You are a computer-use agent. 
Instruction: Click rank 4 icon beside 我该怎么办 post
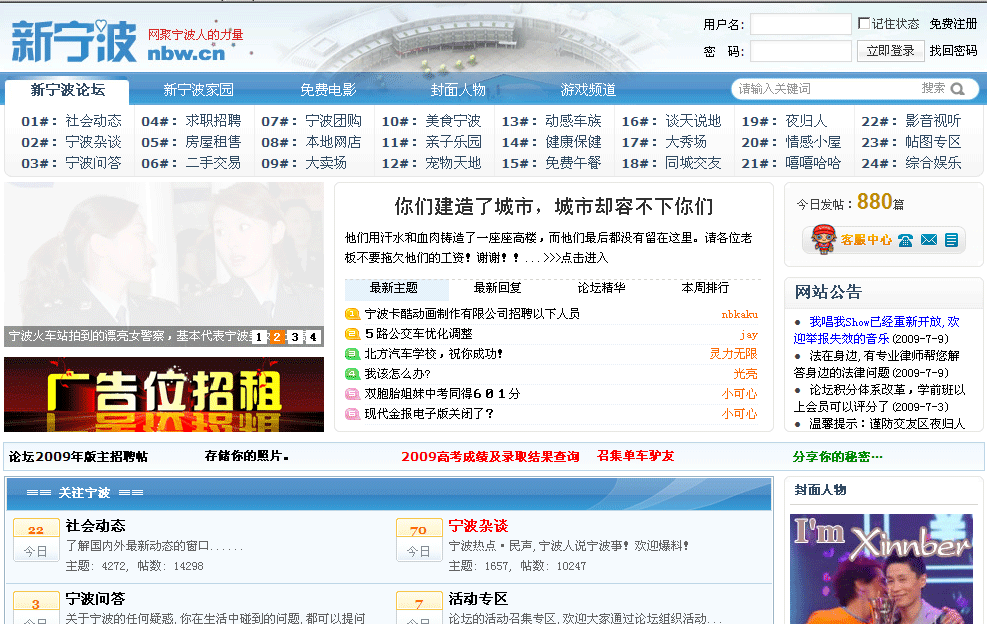[x=352, y=374]
